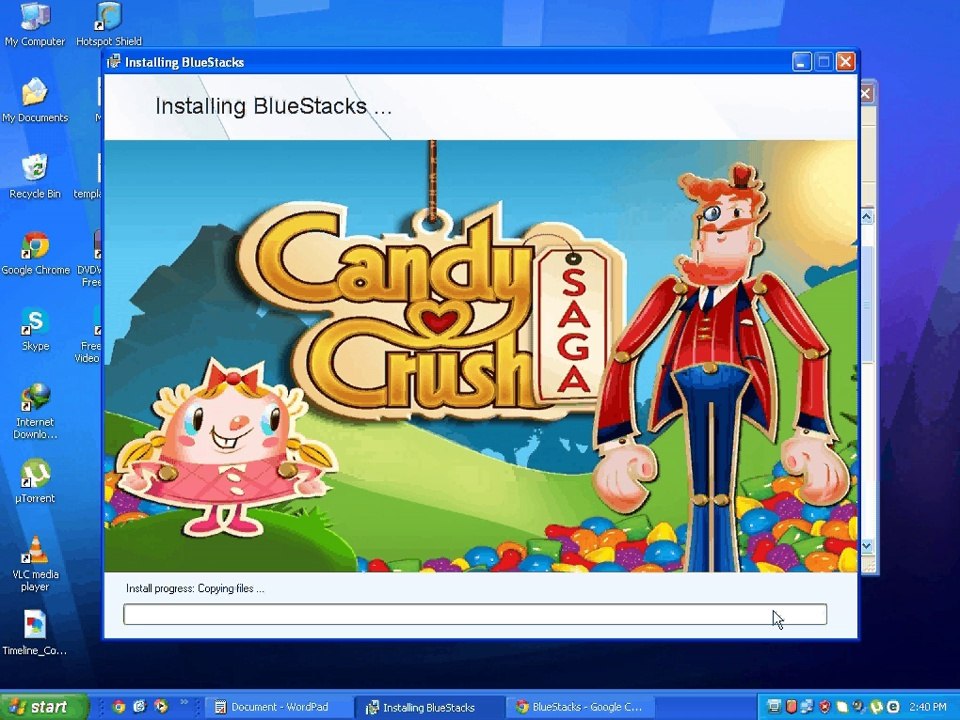960x720 pixels.
Task: Click the dark round tray icon beside µTorrent
Action: point(859,707)
